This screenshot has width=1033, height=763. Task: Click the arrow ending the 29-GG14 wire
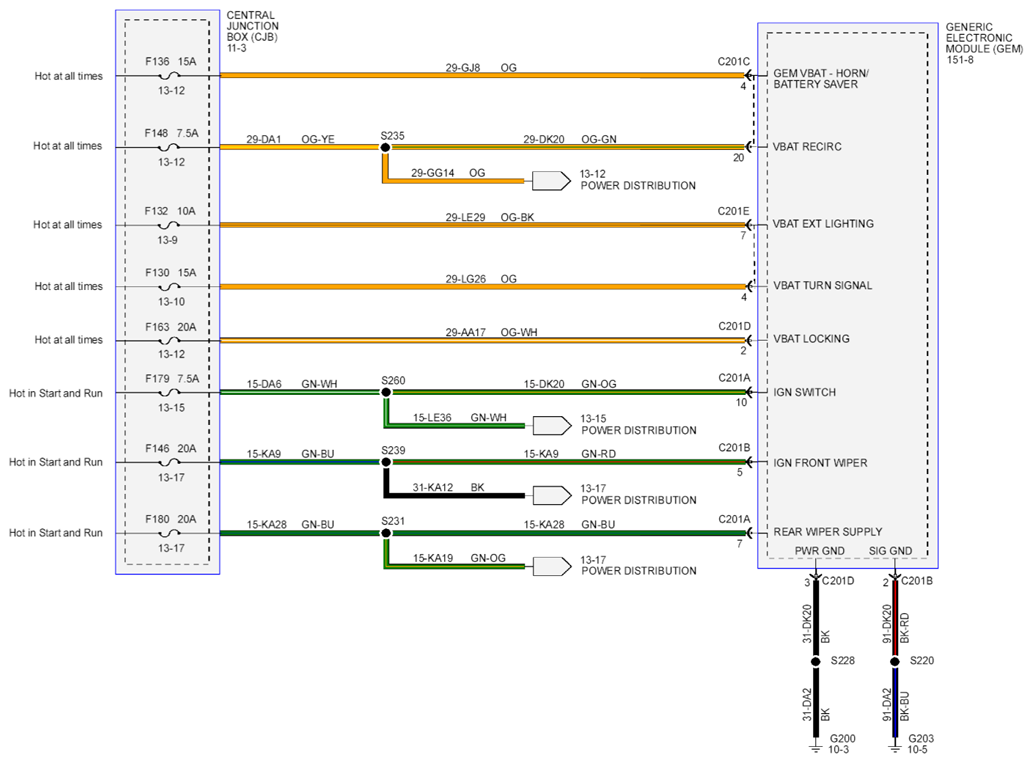(x=548, y=181)
